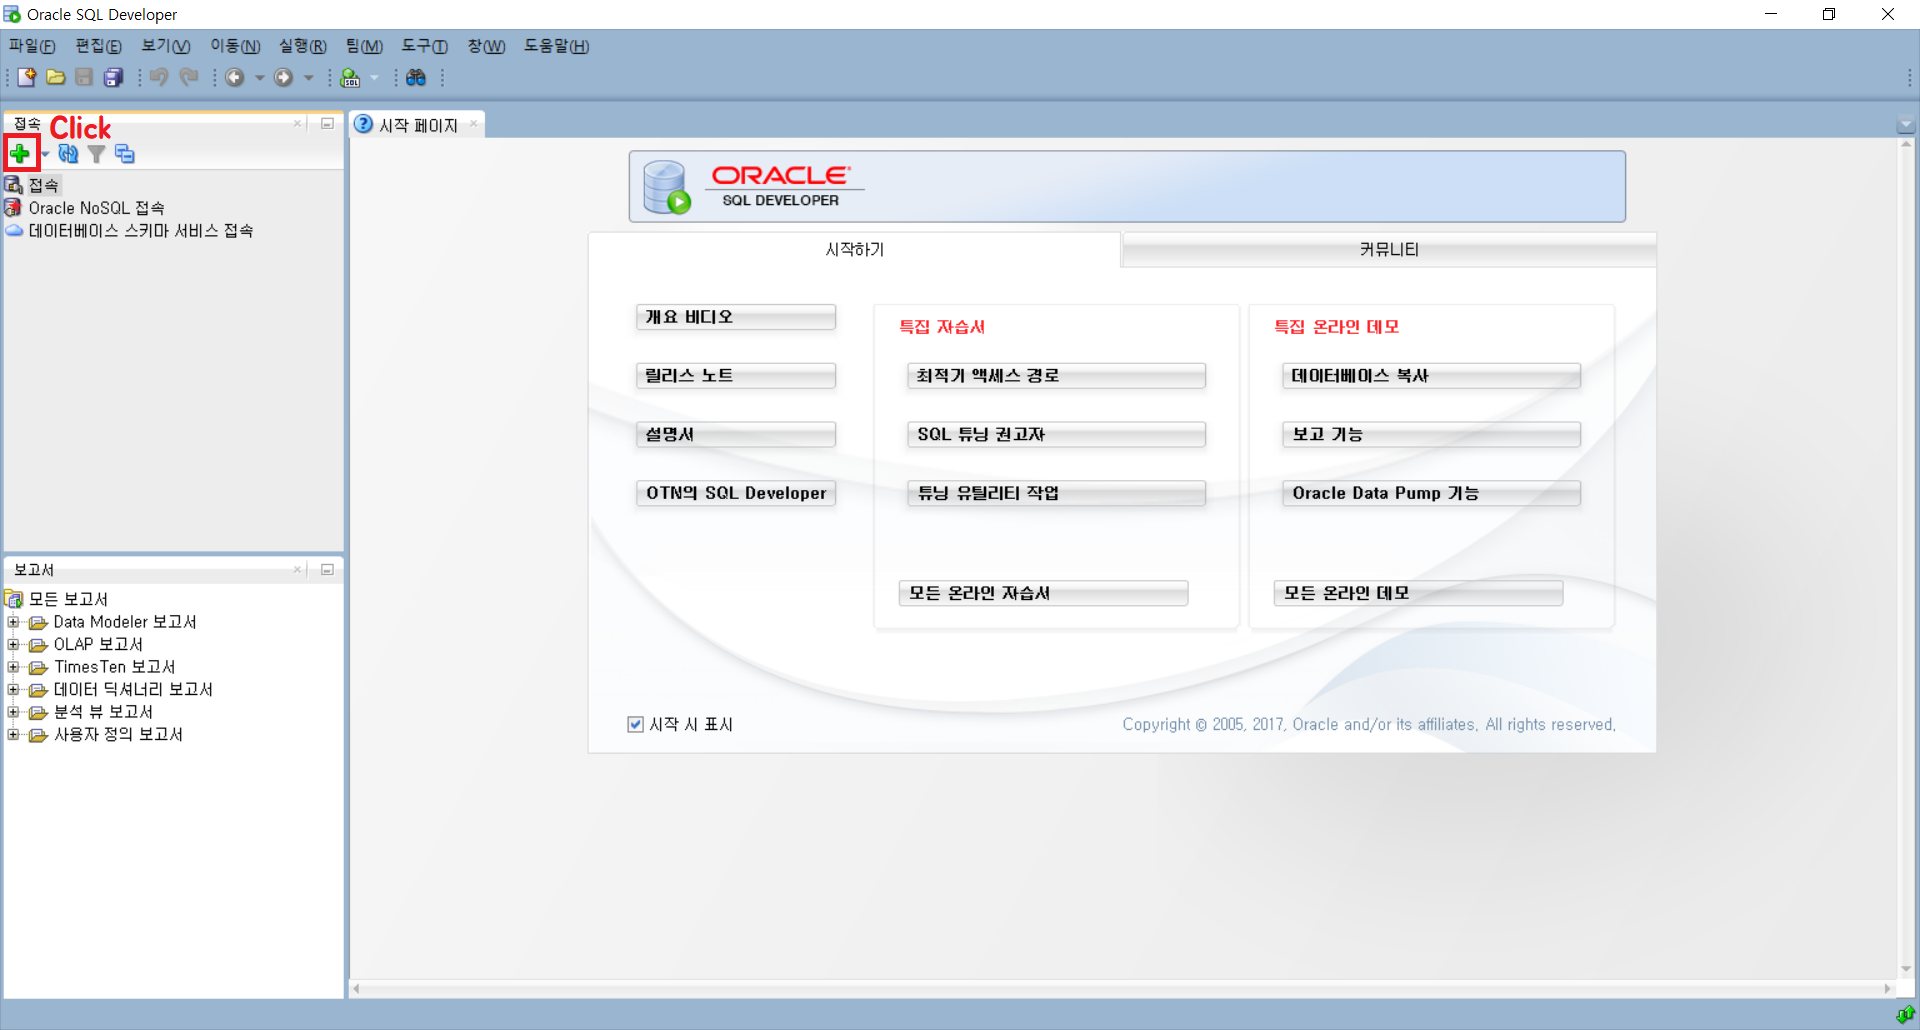Click the Oracle SQL Developer database logo
The height and width of the screenshot is (1030, 1920).
click(x=667, y=187)
